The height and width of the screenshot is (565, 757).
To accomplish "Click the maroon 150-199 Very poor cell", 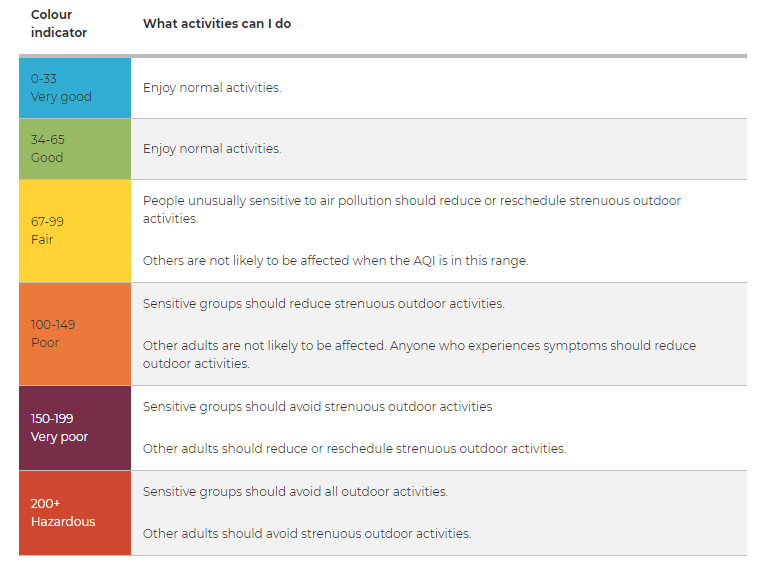I will pos(75,428).
